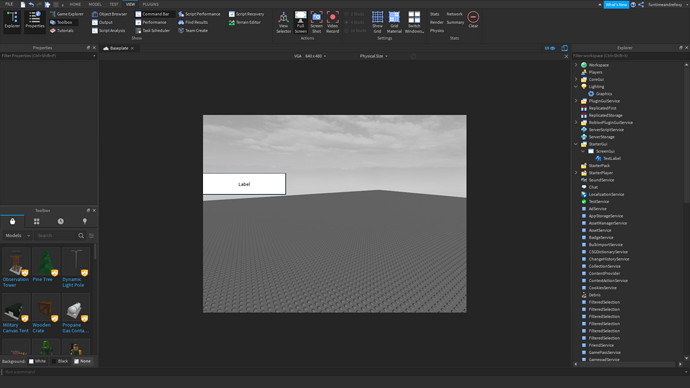The height and width of the screenshot is (388, 690).
Task: Open the Models category dropdown
Action: coord(17,236)
